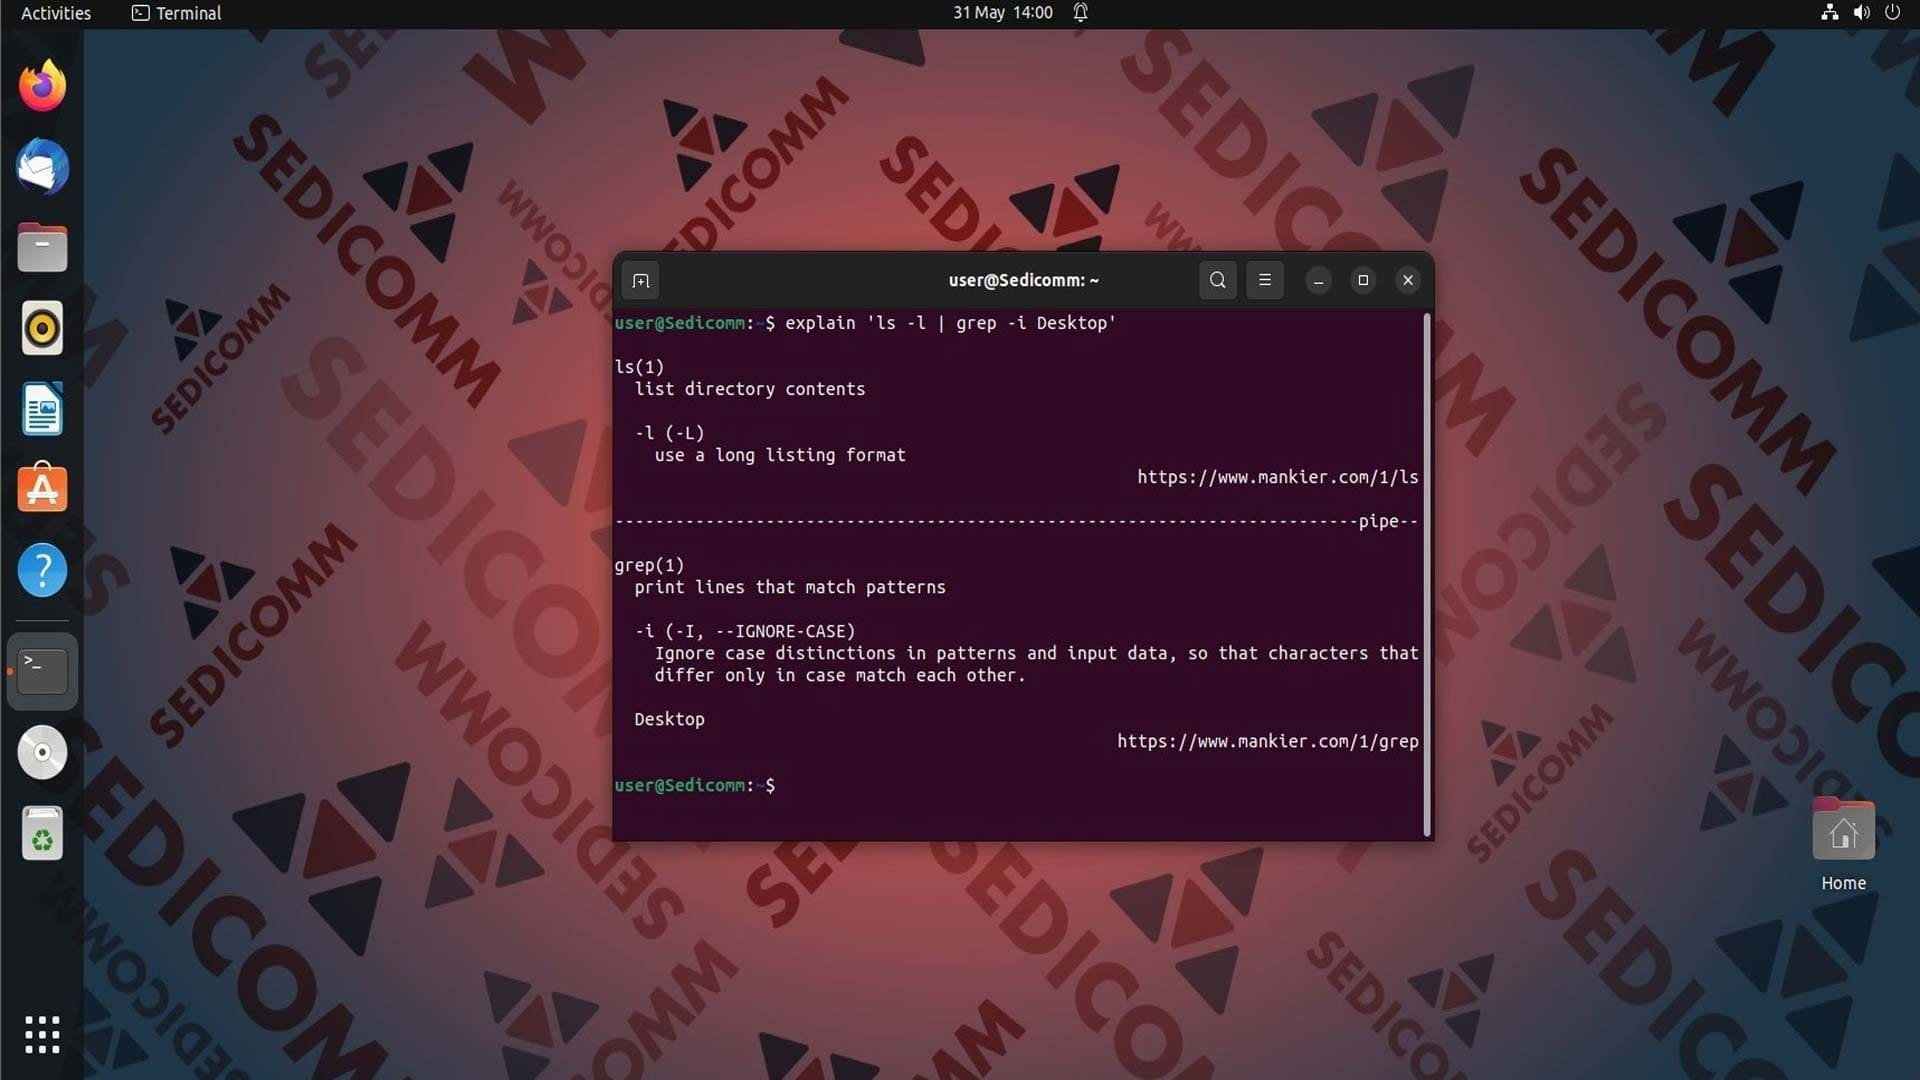Maximize the terminal window
The image size is (1920, 1080).
(x=1362, y=280)
